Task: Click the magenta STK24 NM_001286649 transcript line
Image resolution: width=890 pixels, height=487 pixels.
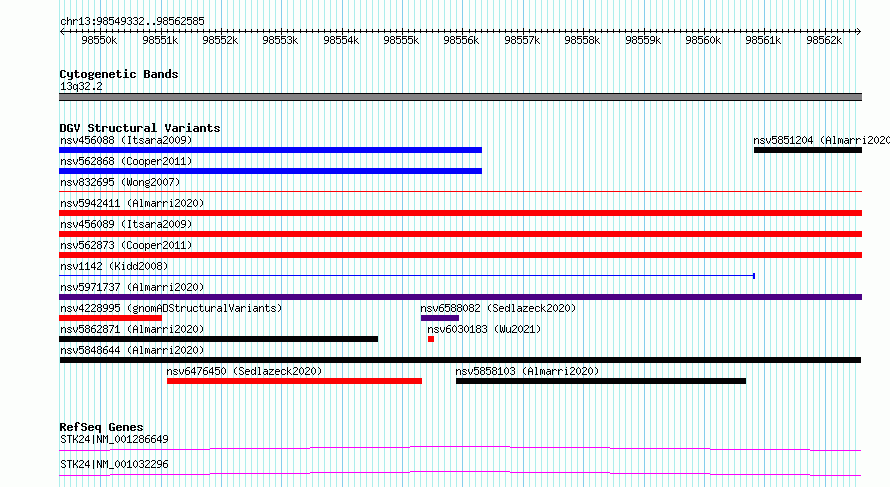Action: coord(460,448)
